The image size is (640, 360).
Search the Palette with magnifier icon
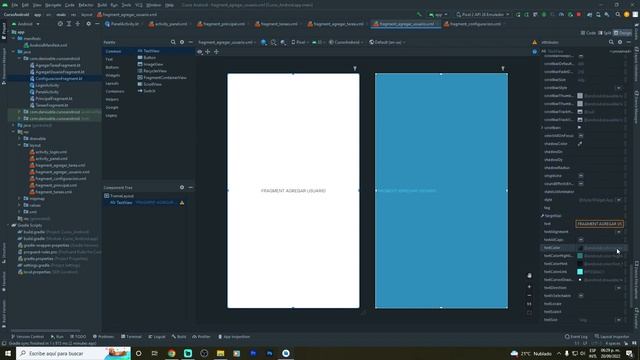click(173, 42)
